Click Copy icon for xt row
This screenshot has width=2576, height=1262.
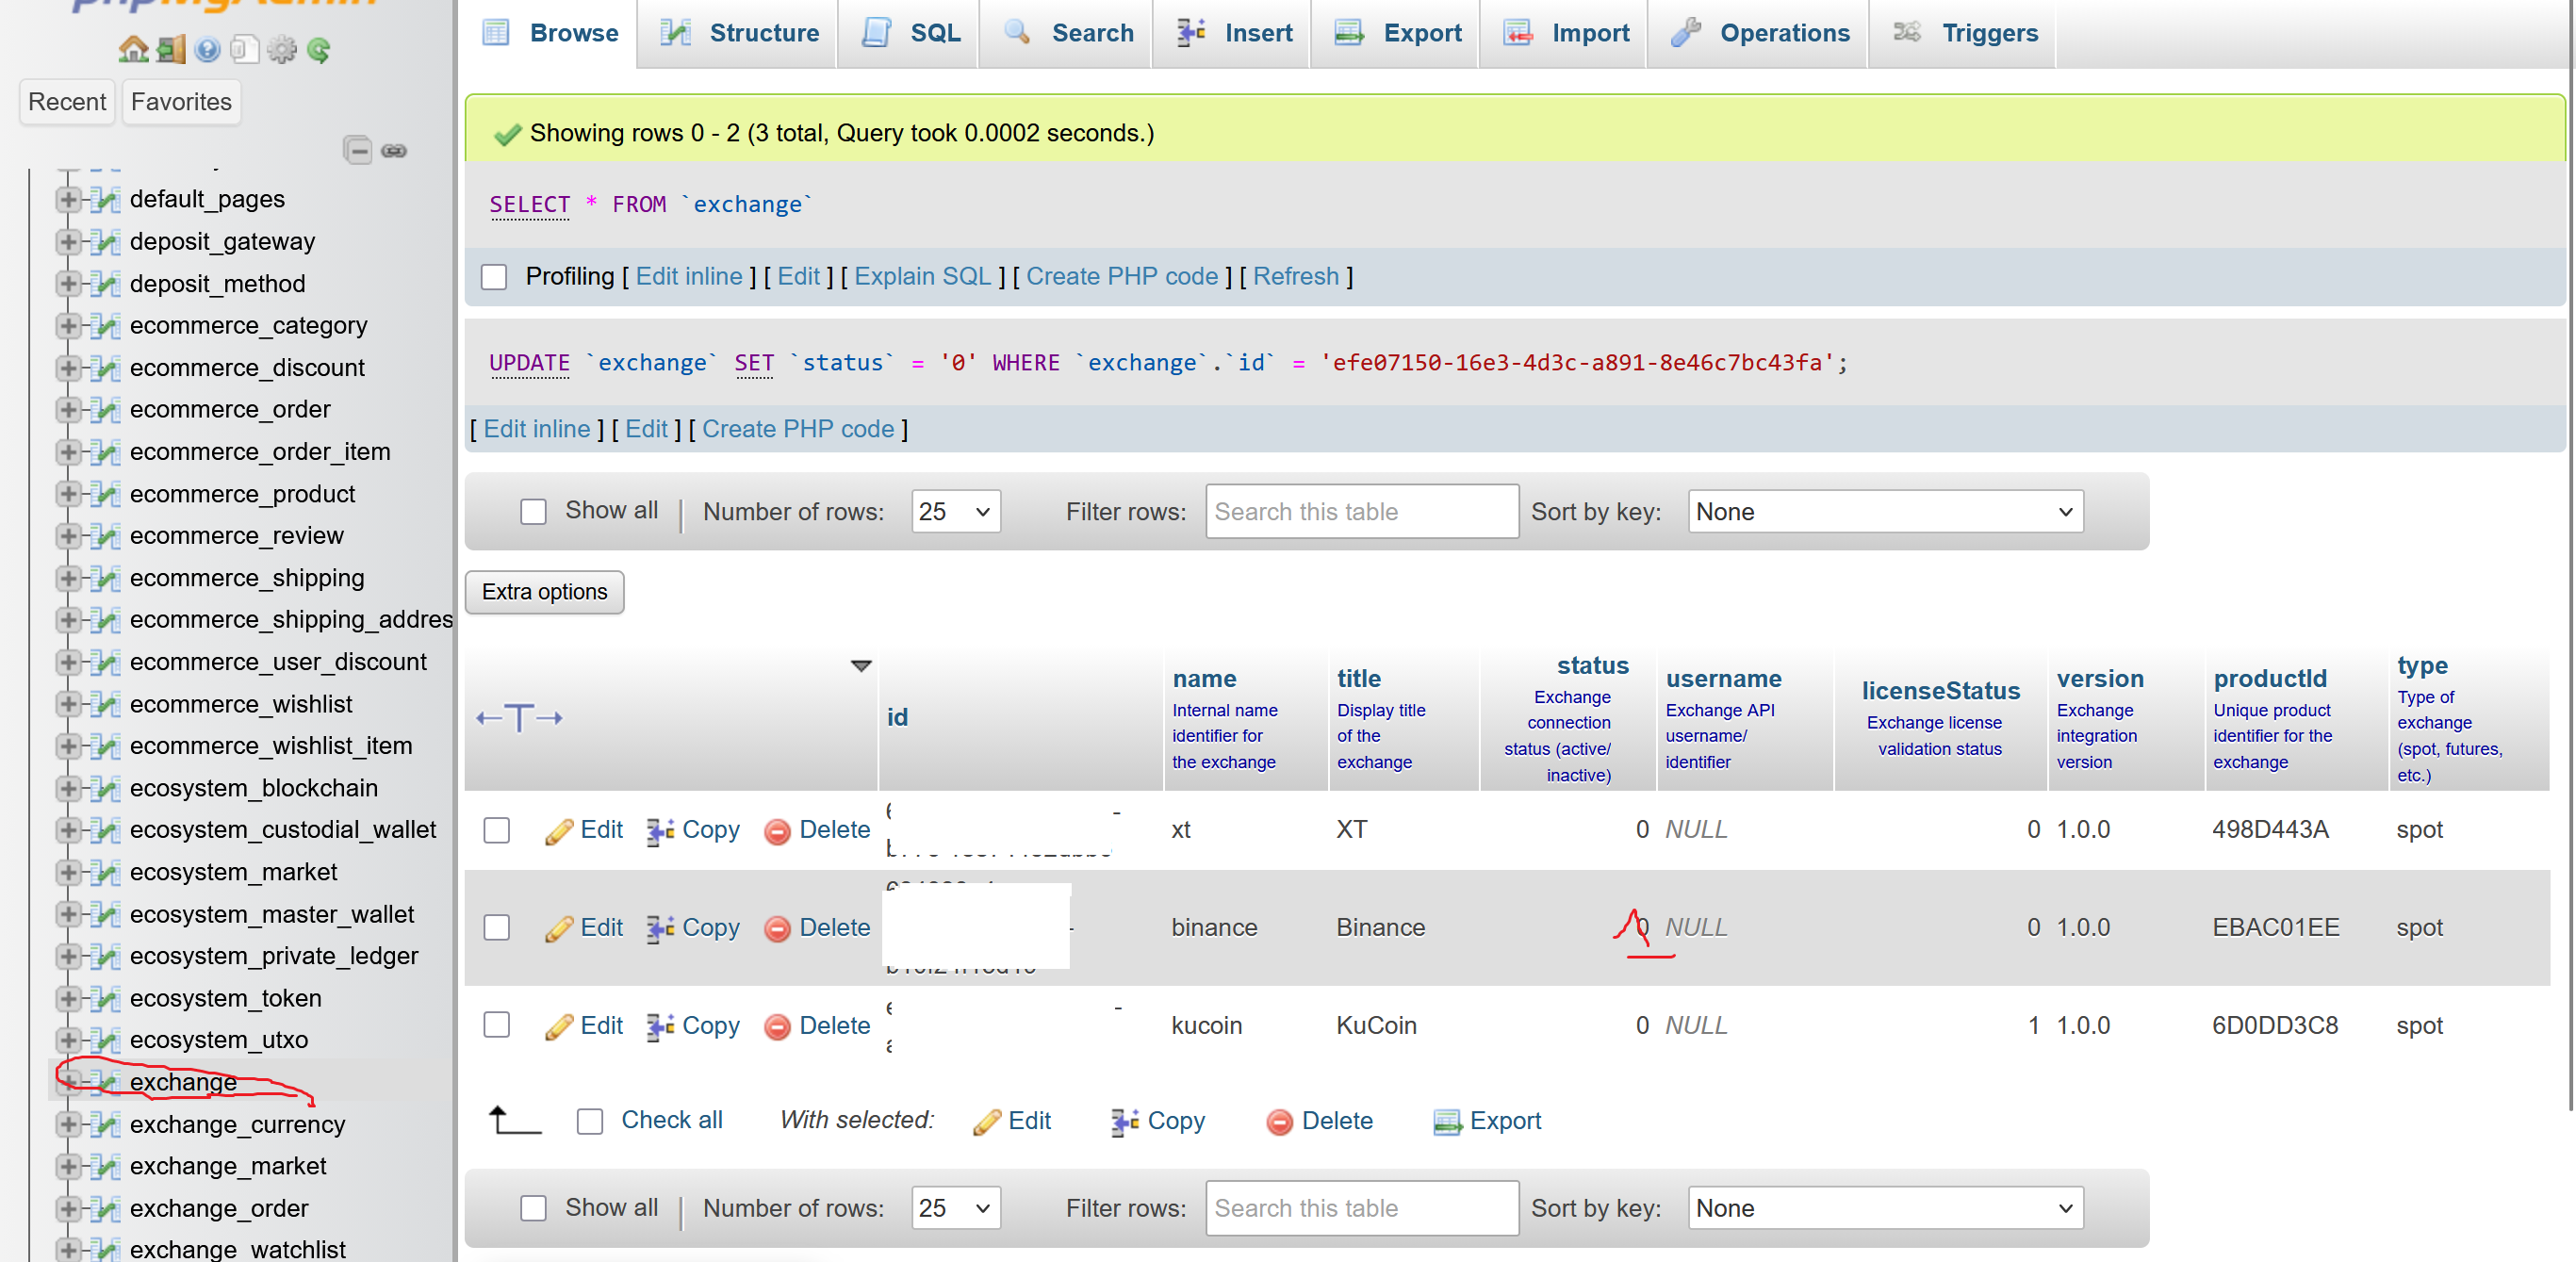click(659, 830)
